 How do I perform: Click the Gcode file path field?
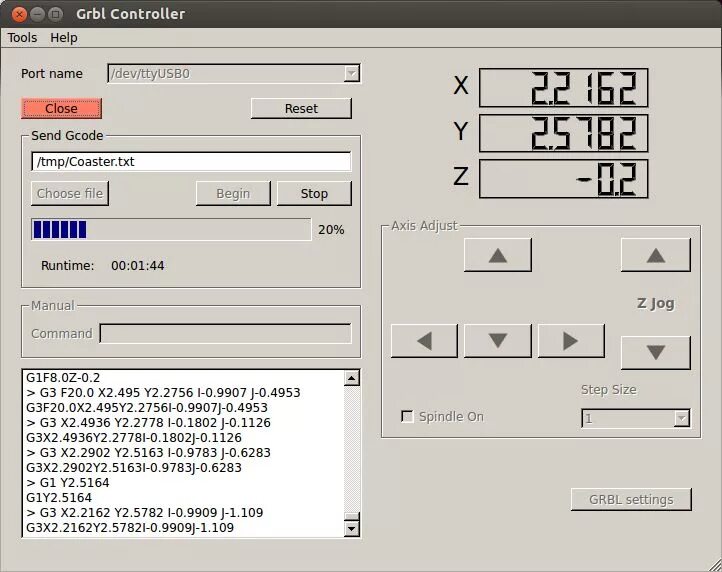[x=191, y=162]
